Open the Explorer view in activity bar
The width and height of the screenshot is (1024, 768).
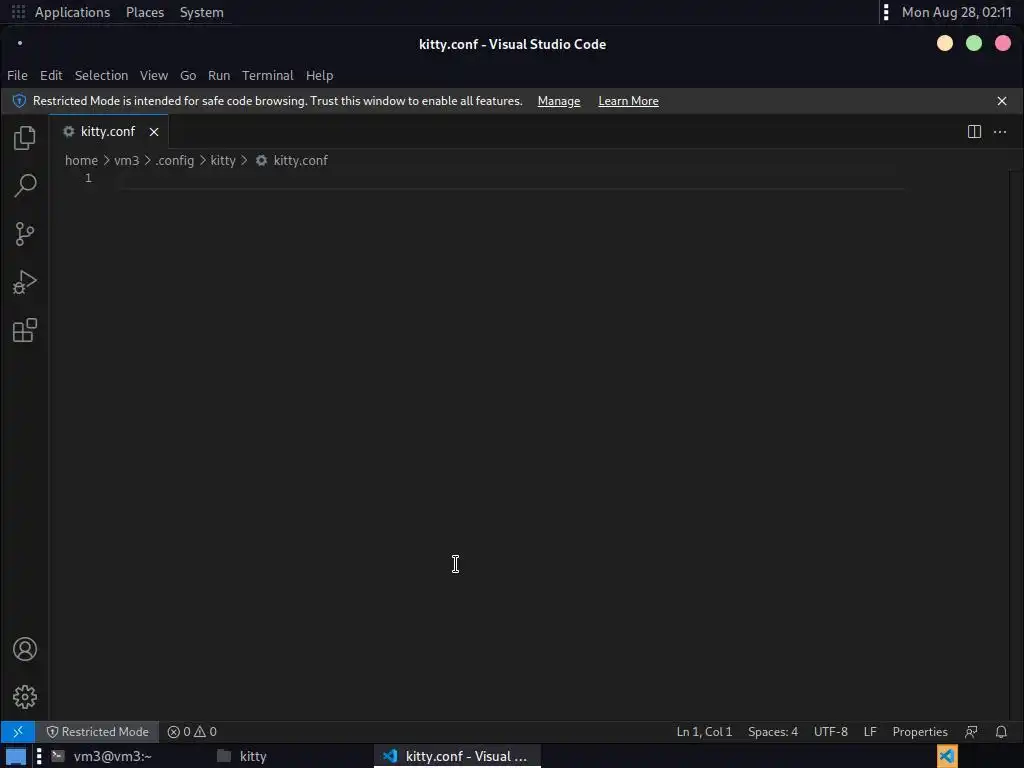coord(25,138)
